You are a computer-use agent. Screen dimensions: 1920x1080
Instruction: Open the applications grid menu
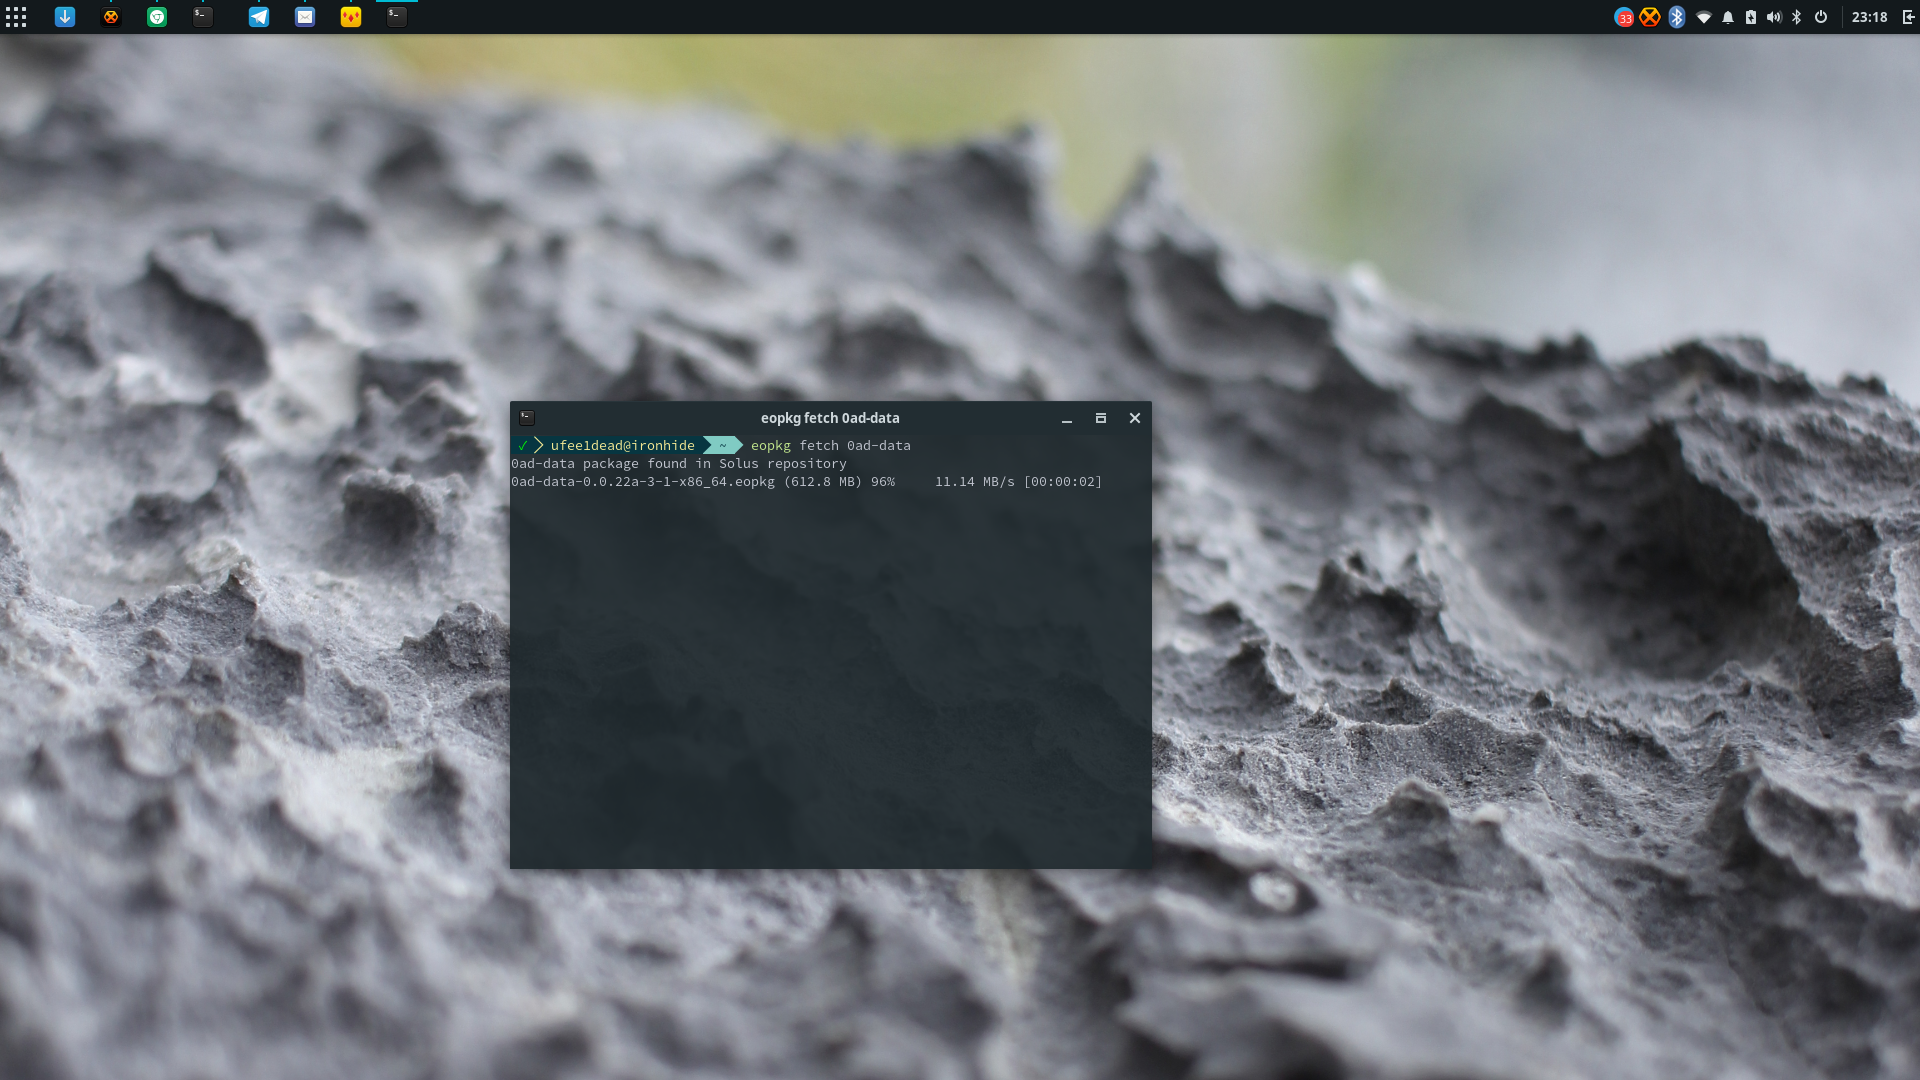pyautogui.click(x=16, y=17)
